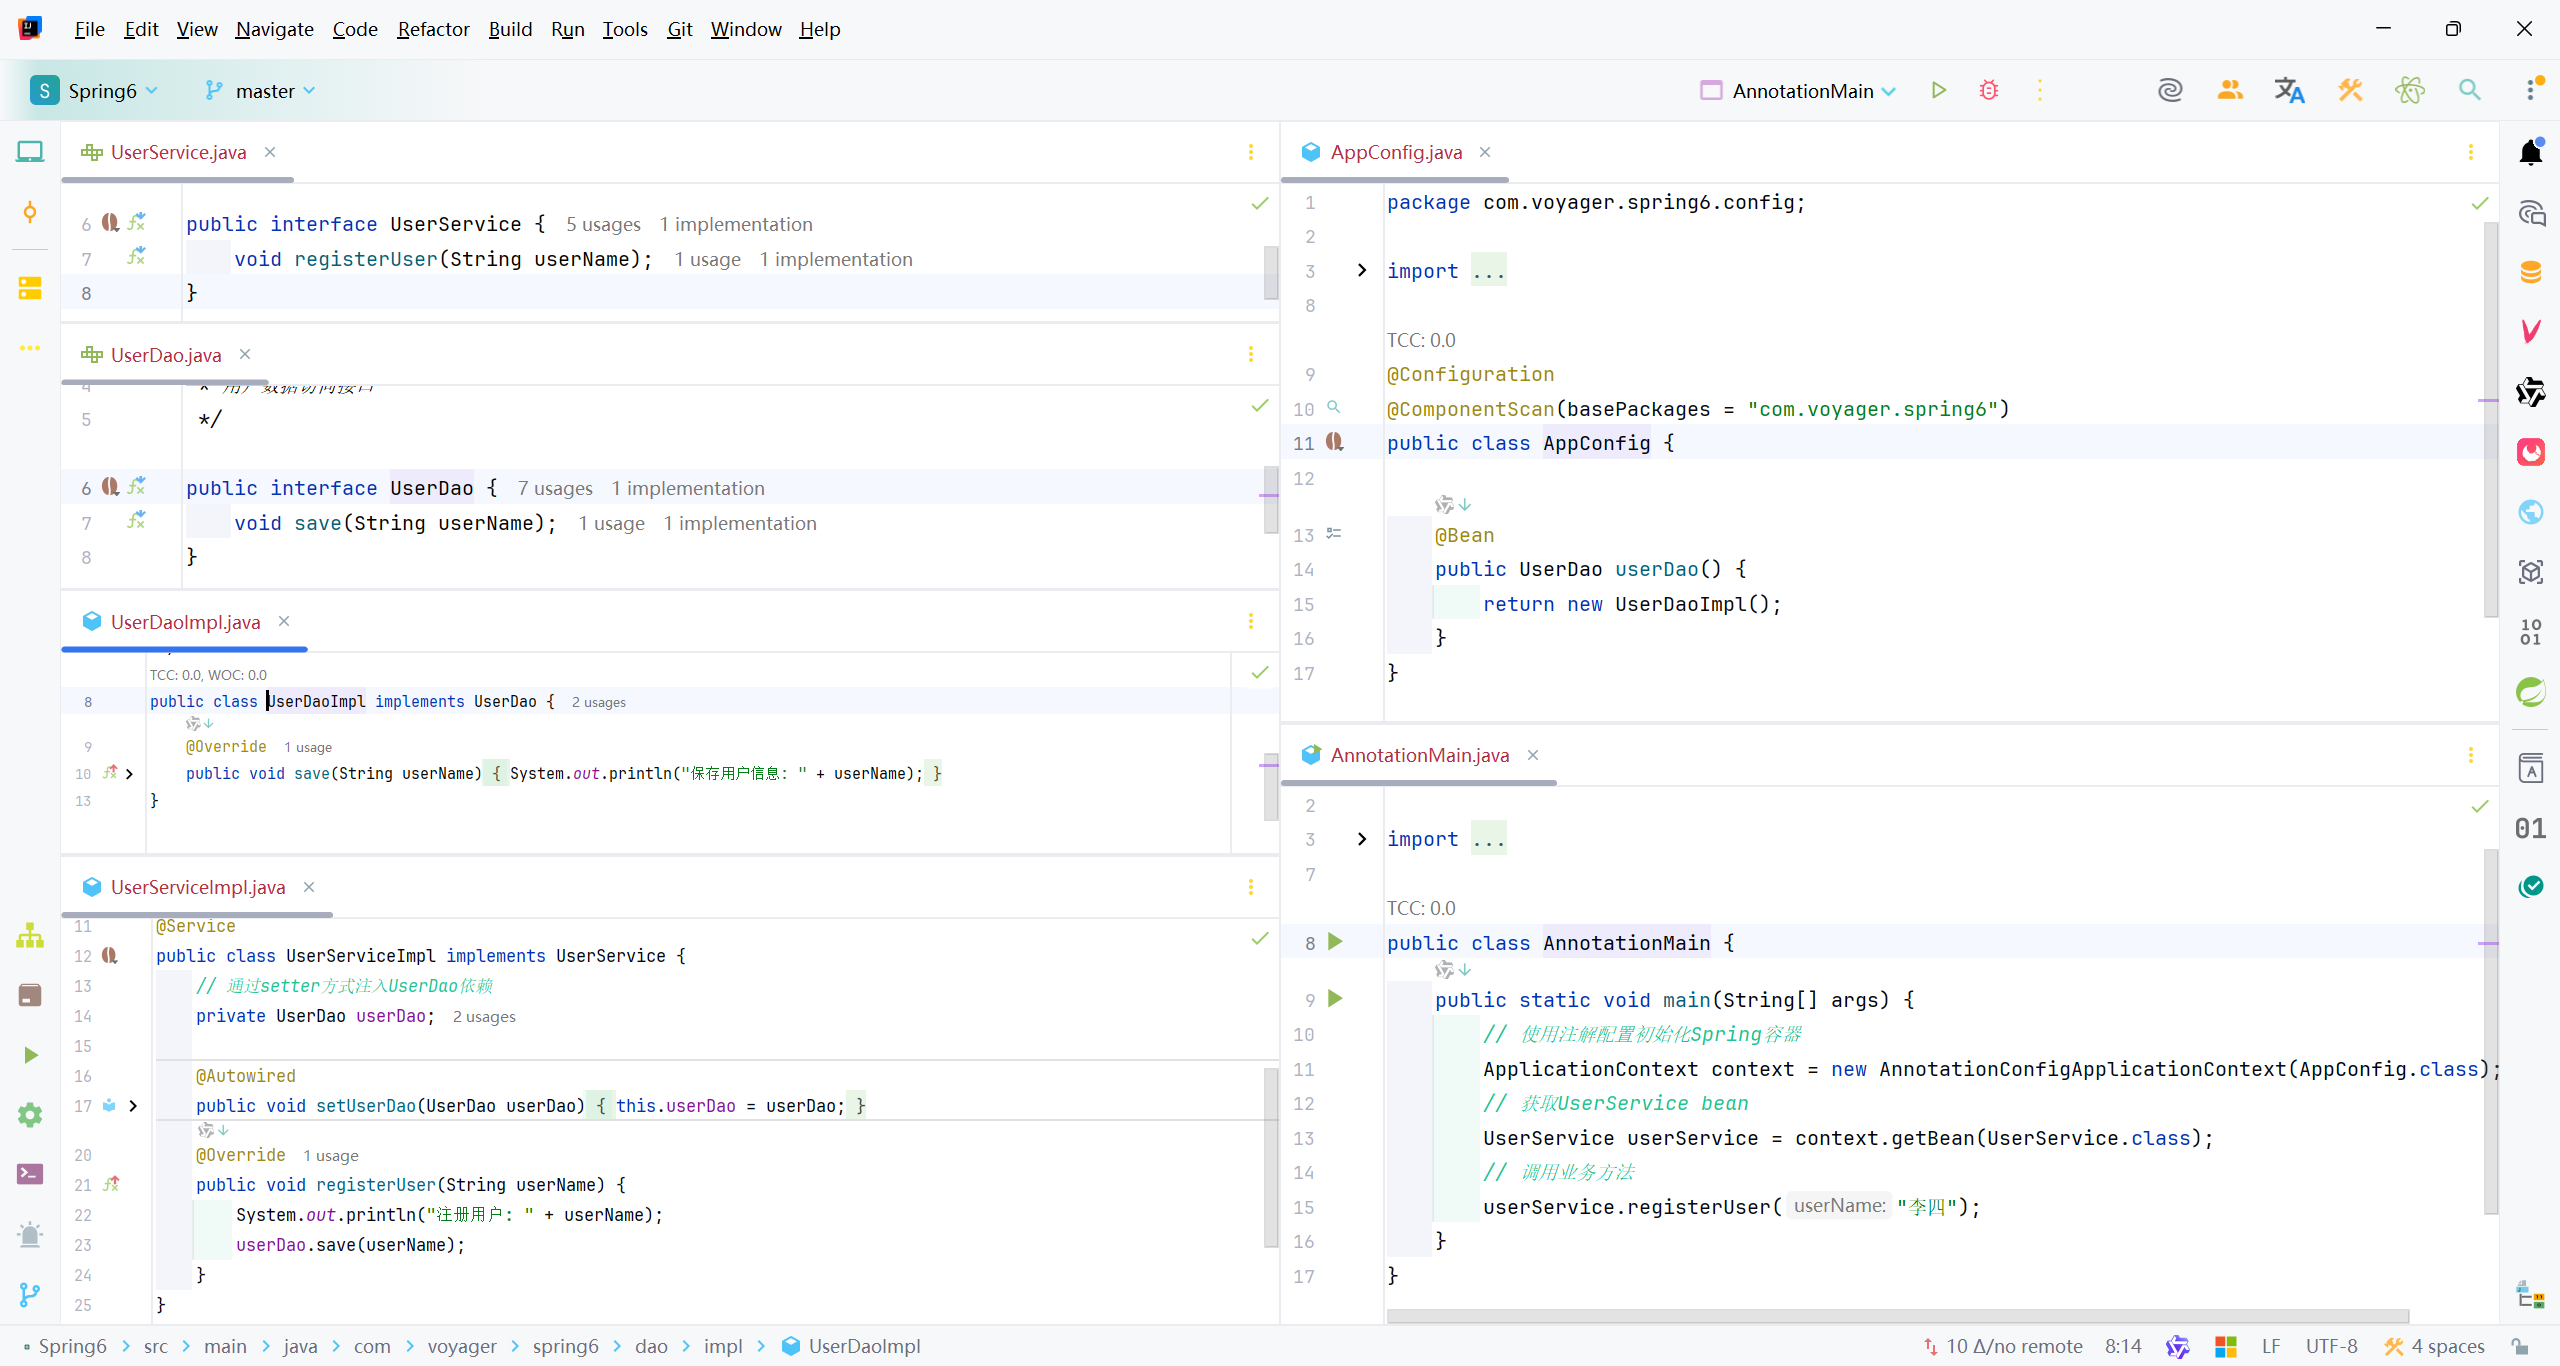
Task: Toggle the read-only lock icon in status bar
Action: (2520, 1346)
